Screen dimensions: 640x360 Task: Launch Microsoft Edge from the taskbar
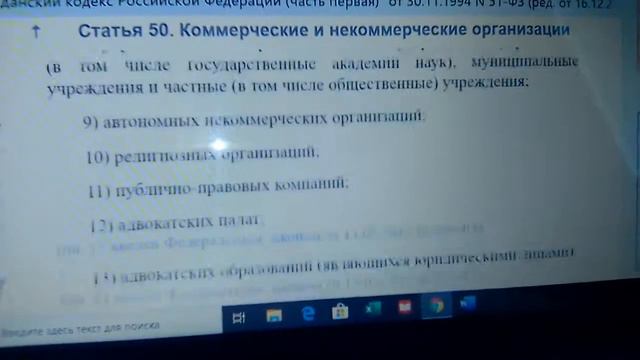click(308, 313)
